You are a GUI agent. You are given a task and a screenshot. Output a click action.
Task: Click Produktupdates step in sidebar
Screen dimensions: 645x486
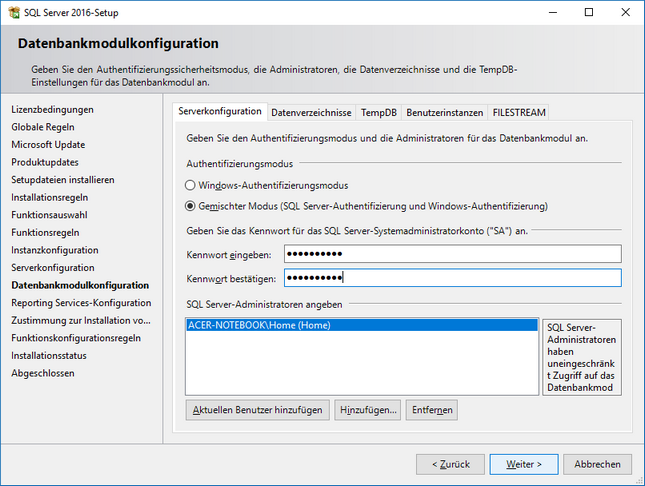[45, 162]
